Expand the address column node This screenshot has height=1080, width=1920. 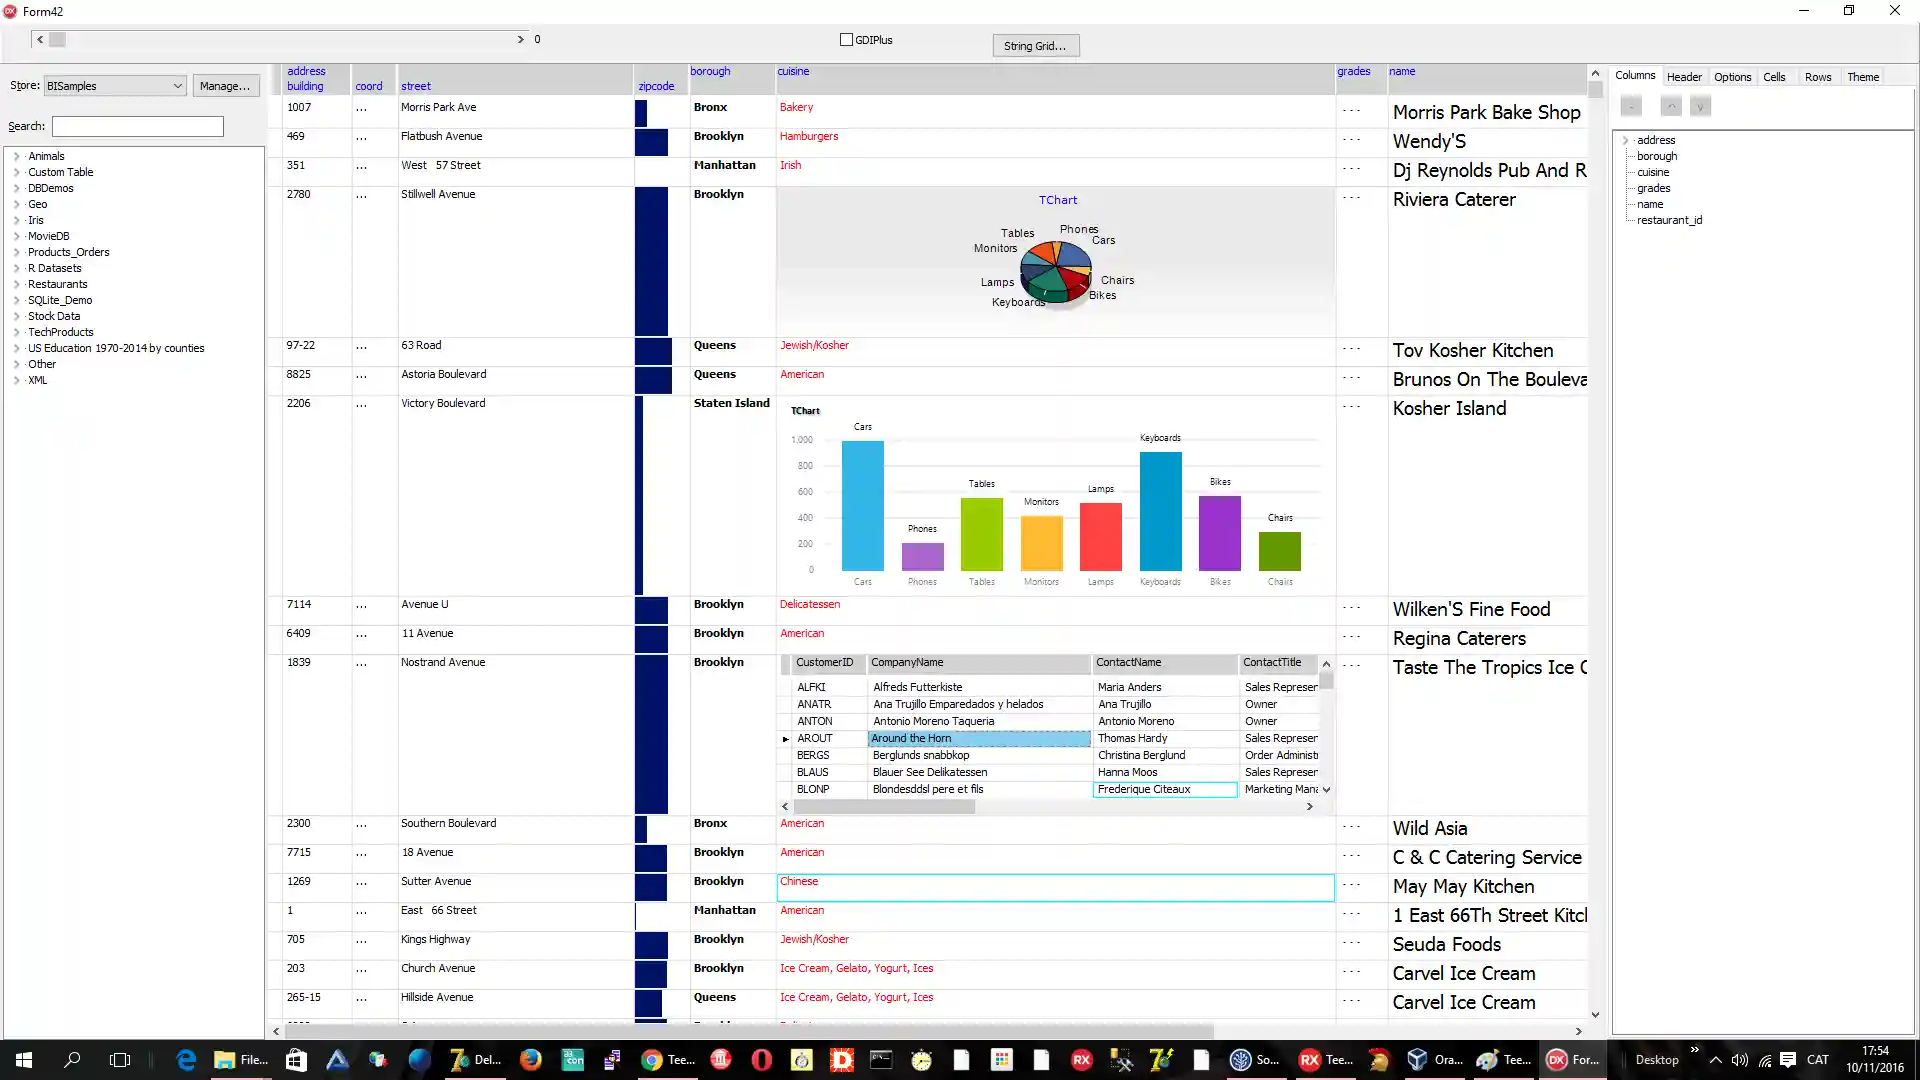(x=1625, y=140)
